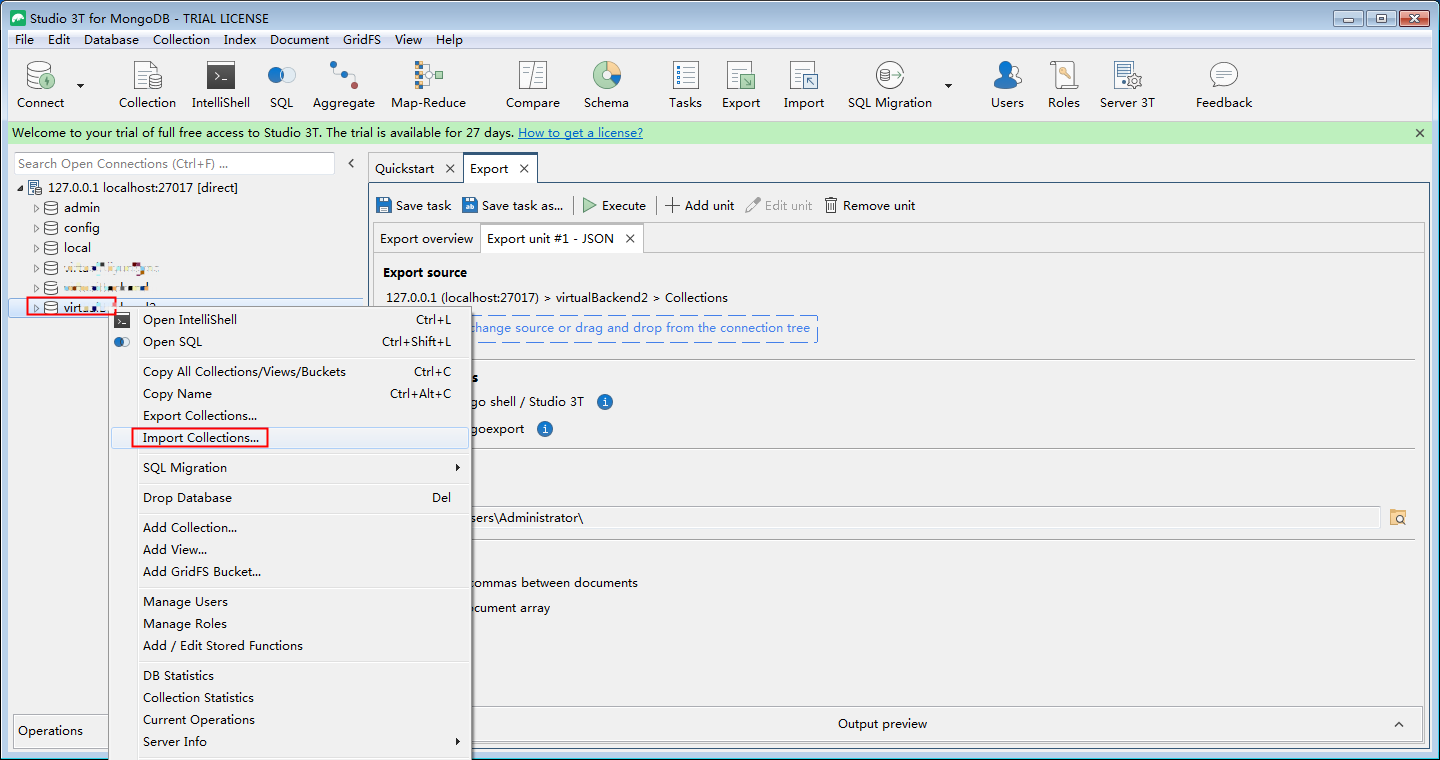
Task: Click the Connect toolbar icon
Action: [x=40, y=85]
